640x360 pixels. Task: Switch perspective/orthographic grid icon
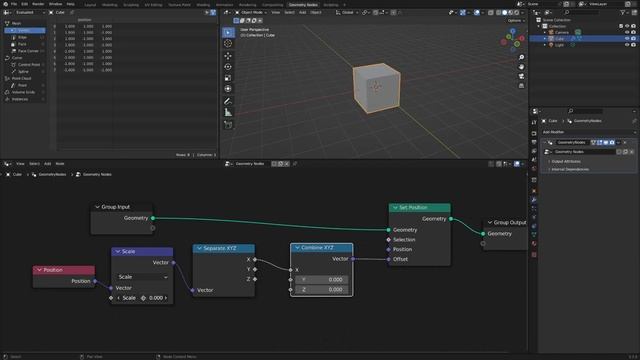(521, 86)
